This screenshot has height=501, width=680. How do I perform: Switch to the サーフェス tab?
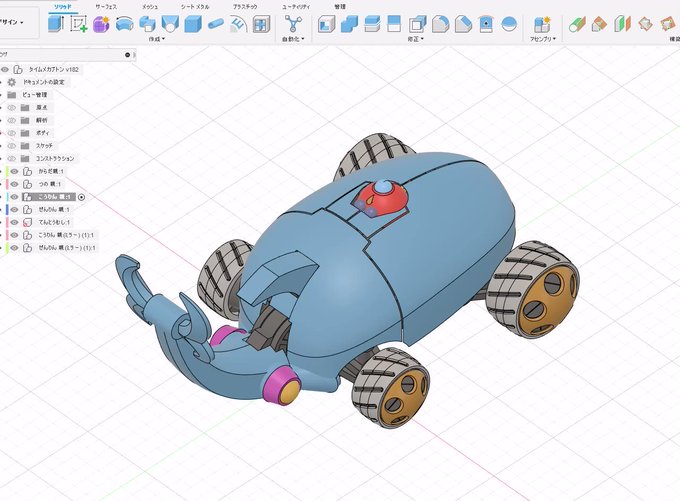pos(106,7)
